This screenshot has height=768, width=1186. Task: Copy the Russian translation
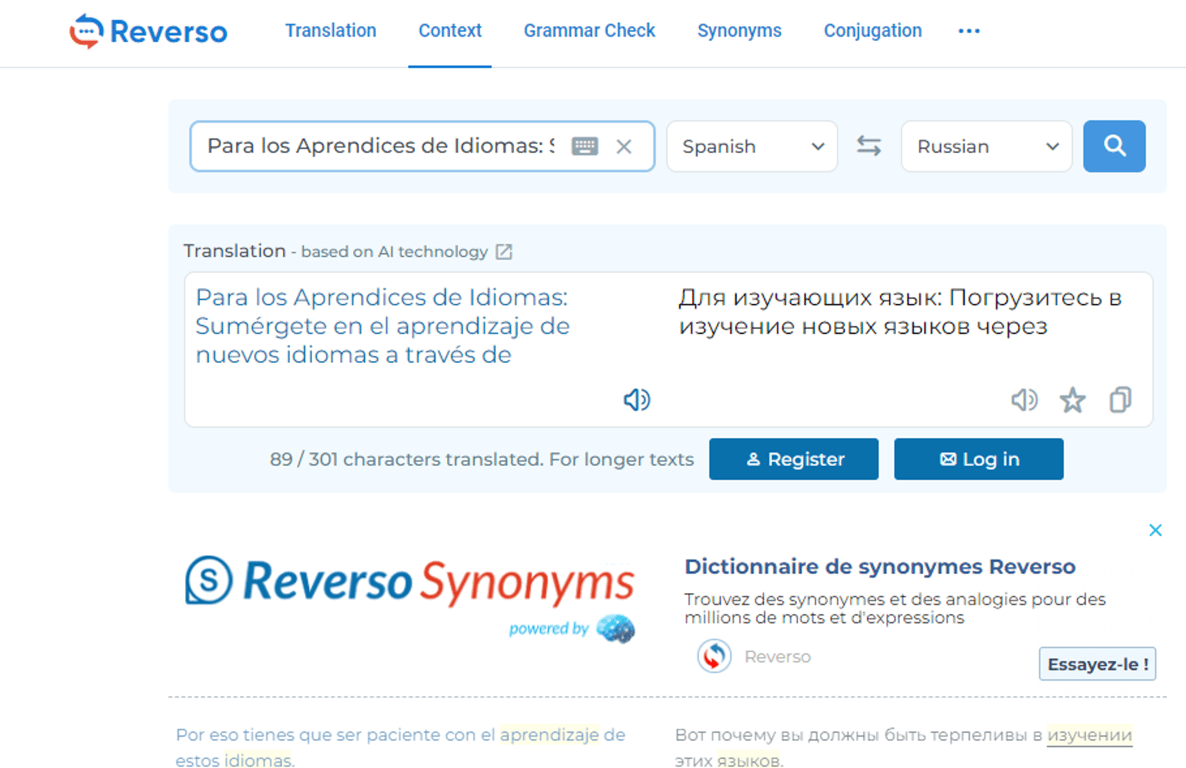click(1120, 400)
